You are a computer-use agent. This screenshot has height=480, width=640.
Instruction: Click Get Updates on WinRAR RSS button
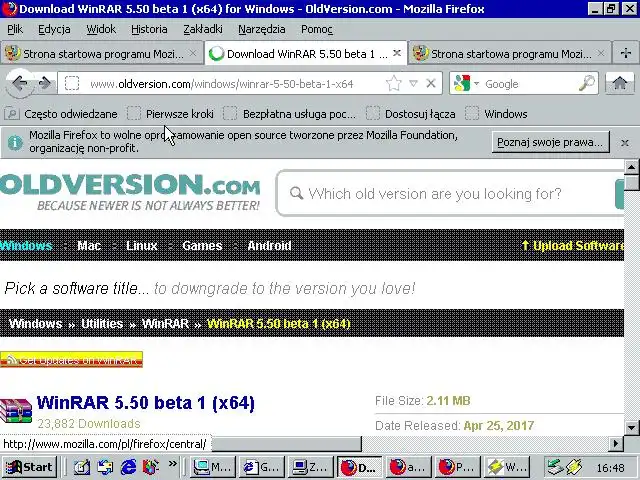pyautogui.click(x=71, y=360)
